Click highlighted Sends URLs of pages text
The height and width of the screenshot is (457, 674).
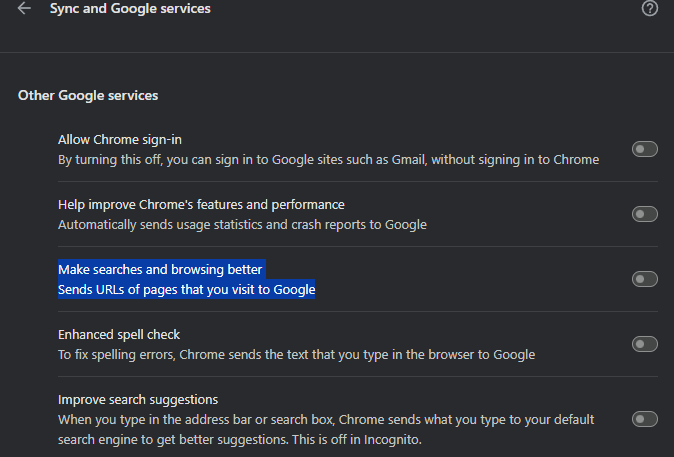pyautogui.click(x=186, y=289)
